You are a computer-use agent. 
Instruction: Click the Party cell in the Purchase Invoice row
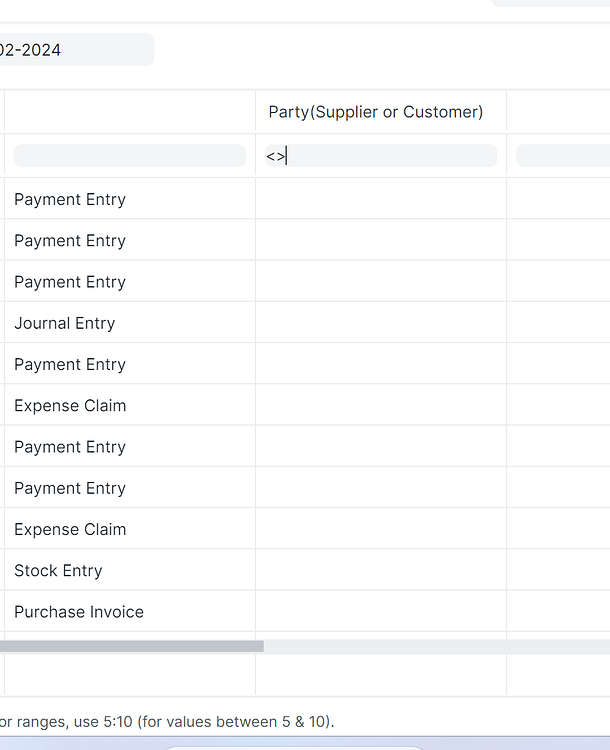(x=380, y=612)
